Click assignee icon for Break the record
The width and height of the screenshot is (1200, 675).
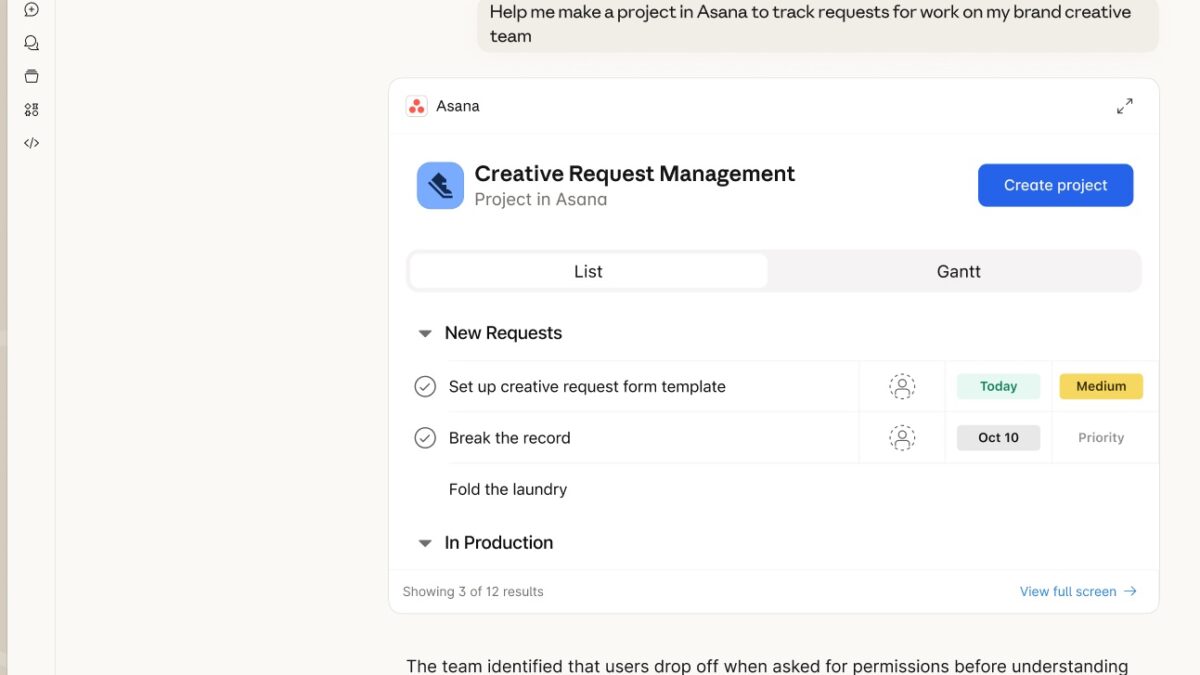click(x=902, y=438)
